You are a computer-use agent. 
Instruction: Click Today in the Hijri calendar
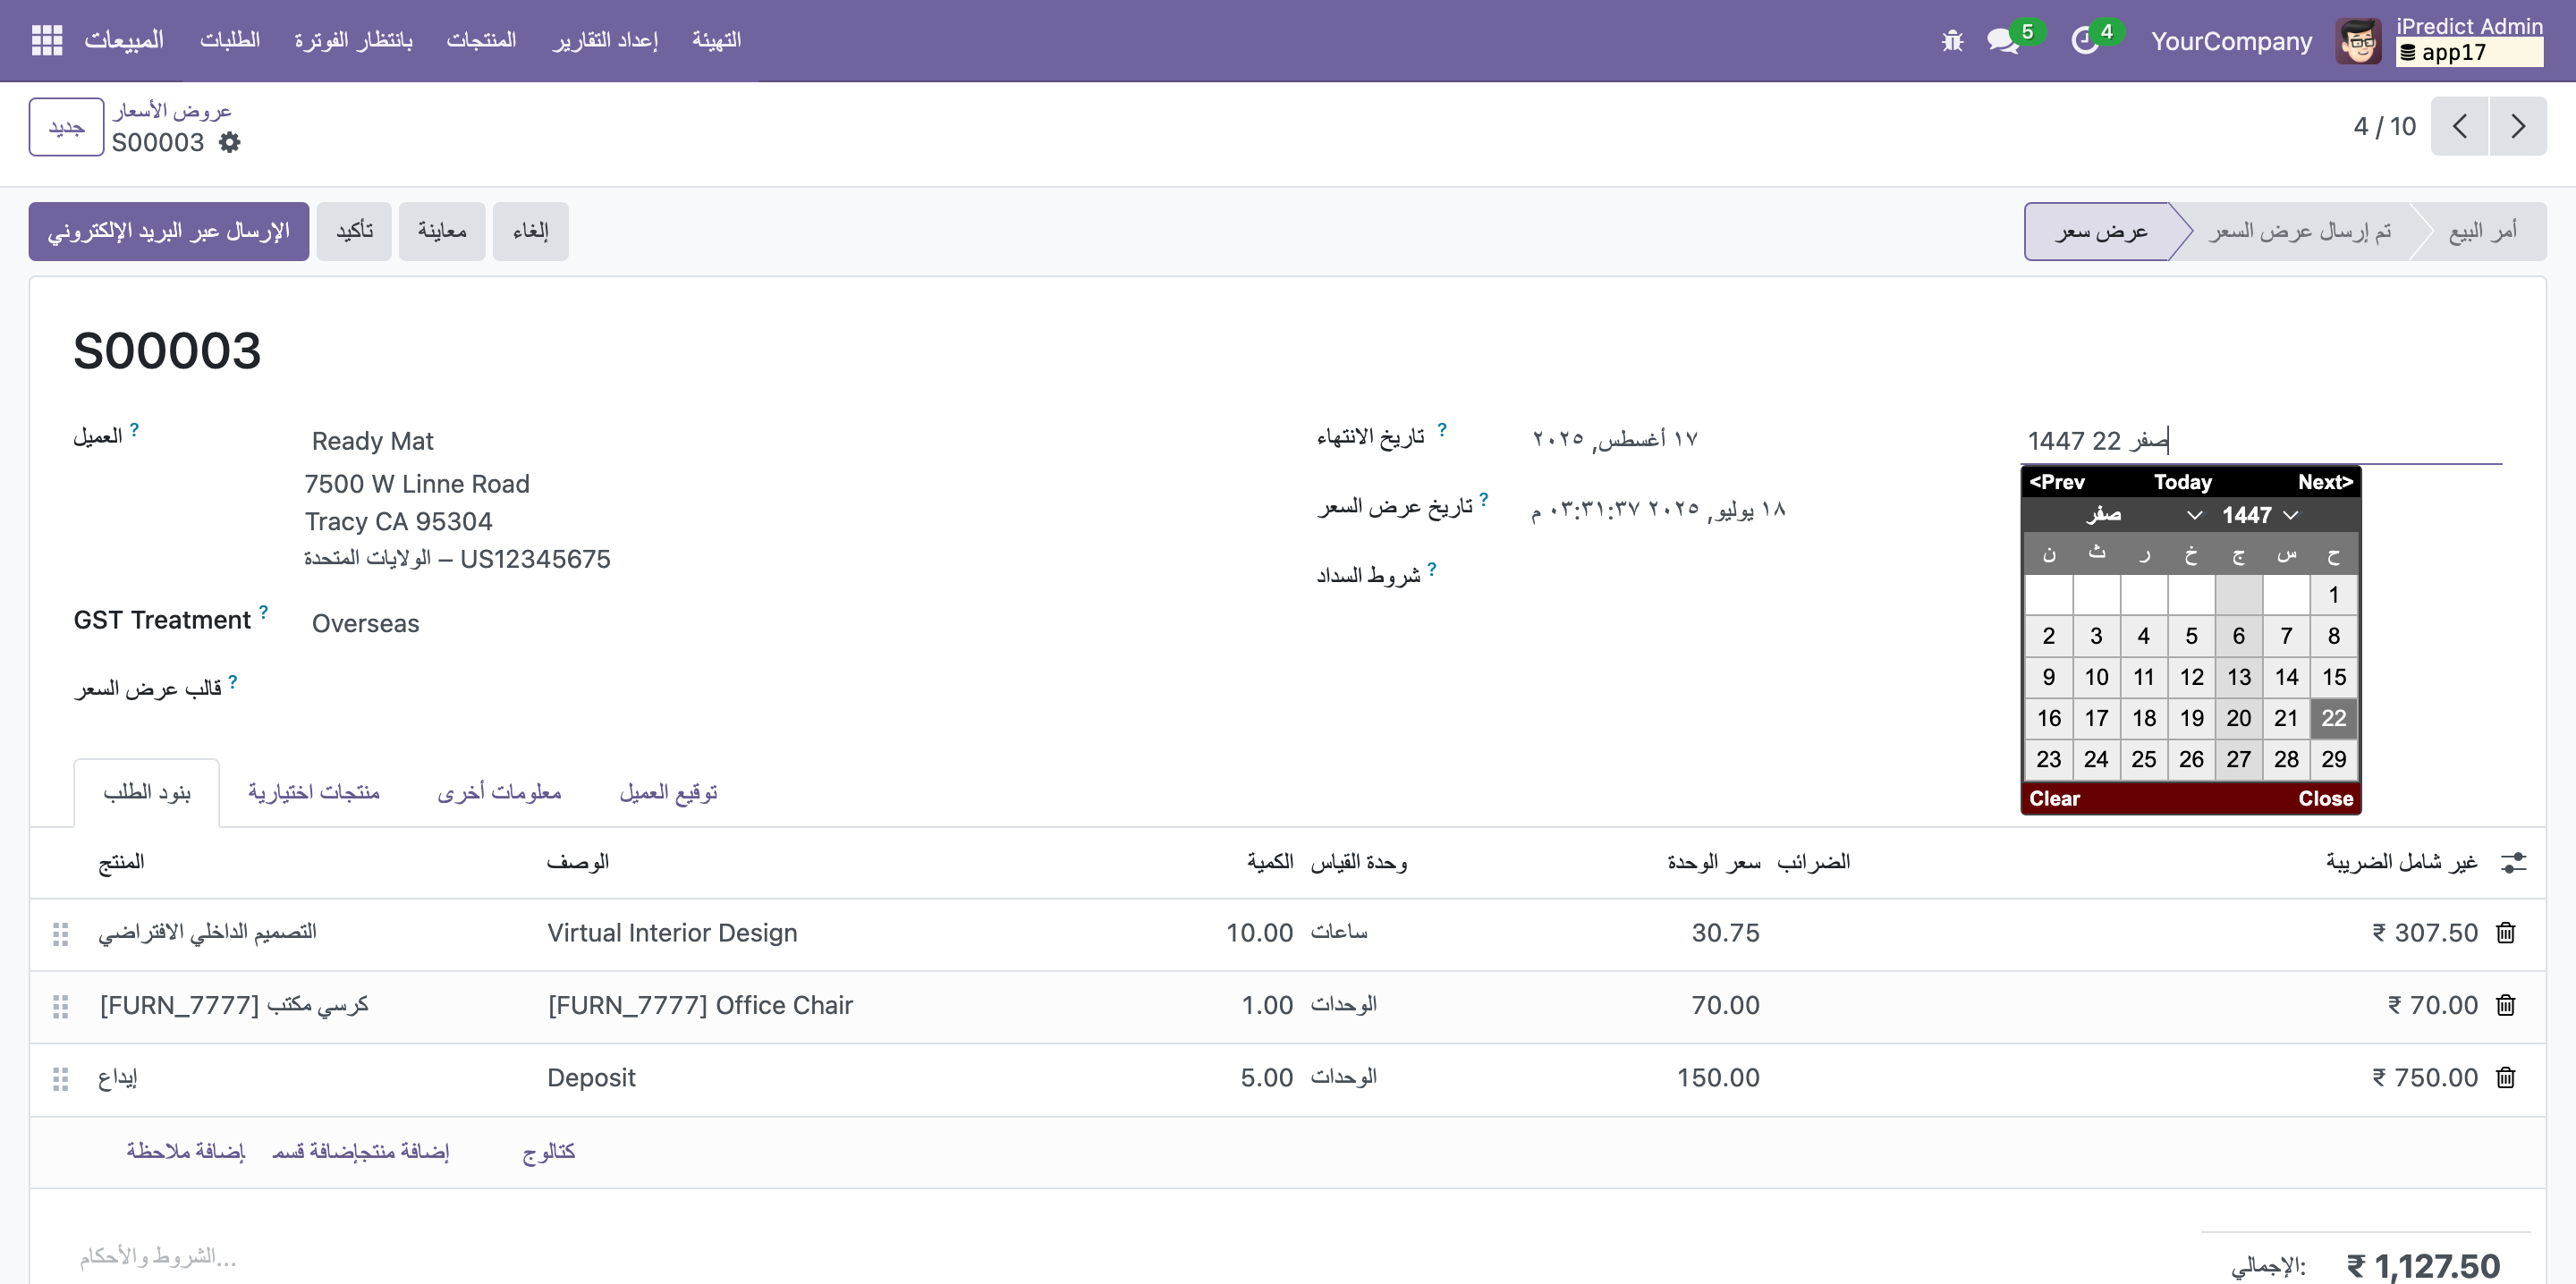point(2182,482)
